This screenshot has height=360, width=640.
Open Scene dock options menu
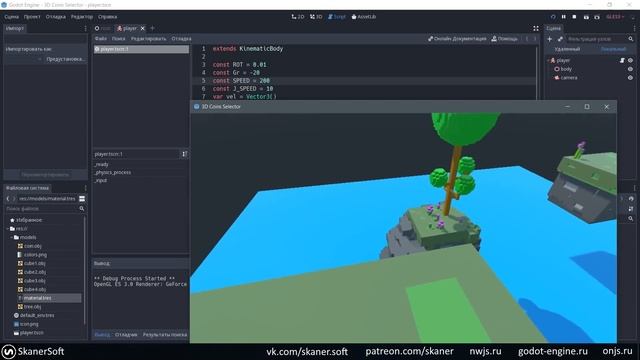pyautogui.click(x=634, y=28)
